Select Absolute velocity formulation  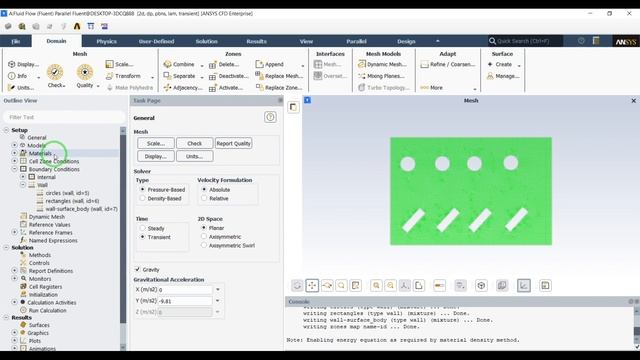point(204,189)
